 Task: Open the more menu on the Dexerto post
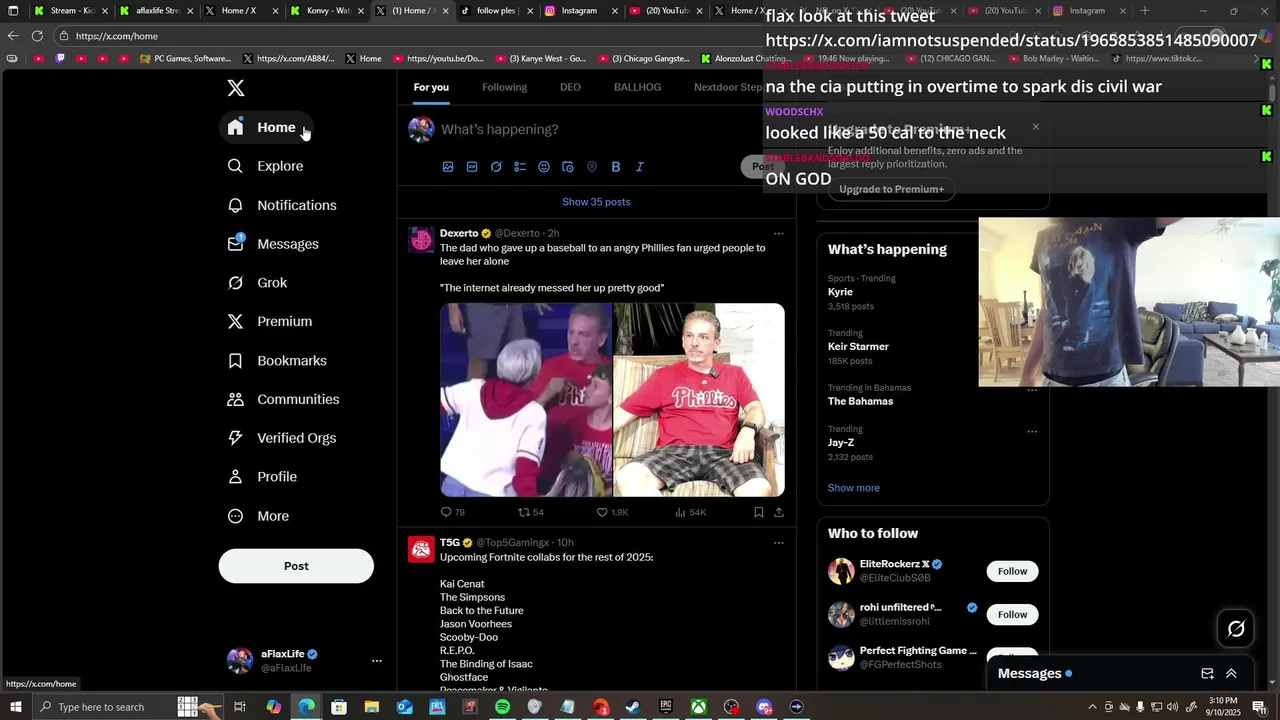point(778,234)
